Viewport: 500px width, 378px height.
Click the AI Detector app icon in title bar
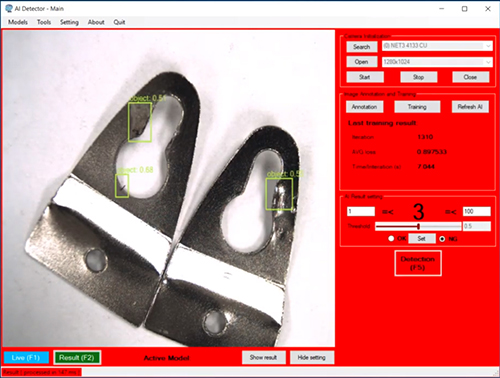(9, 9)
